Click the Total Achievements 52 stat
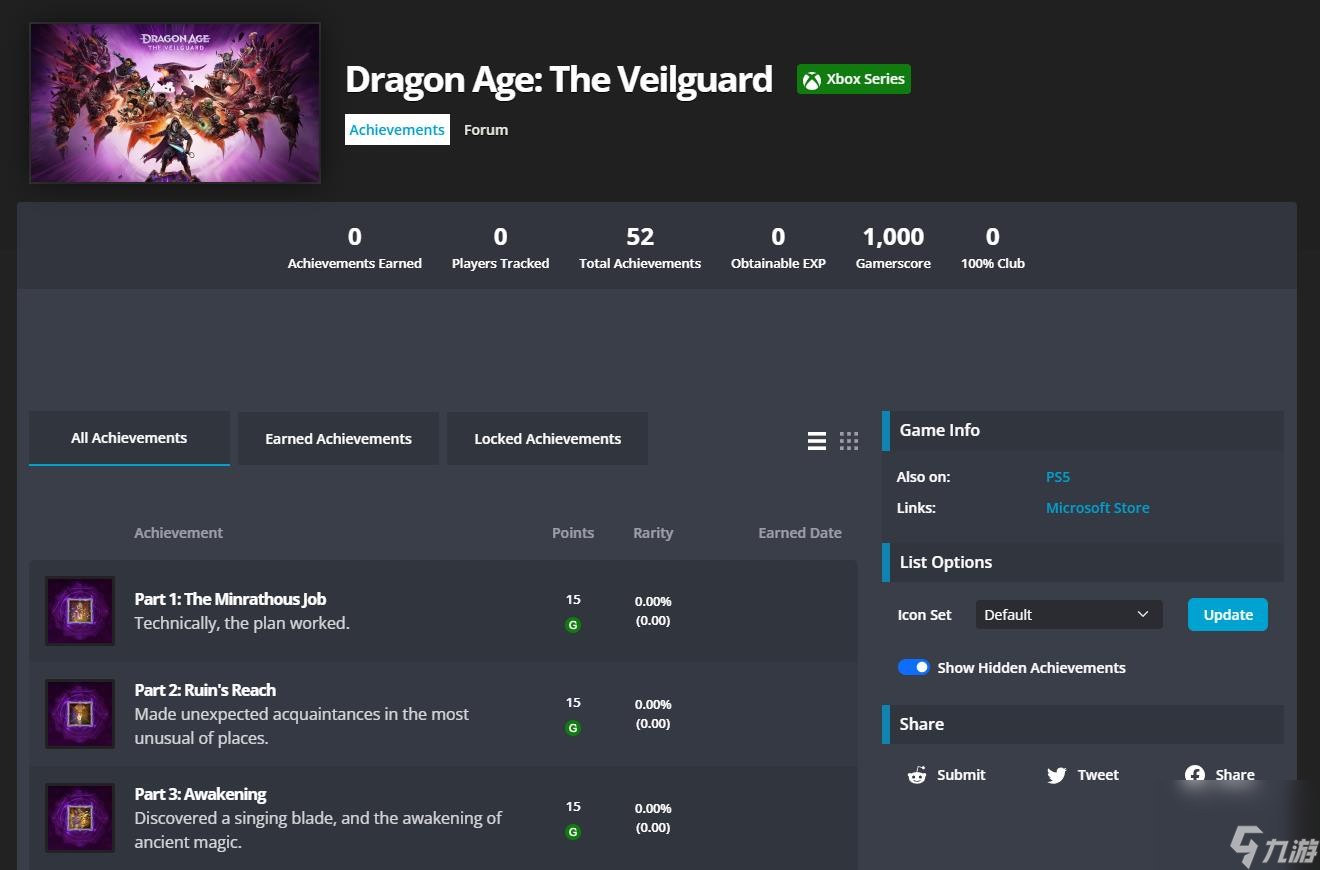The image size is (1320, 870). click(640, 248)
